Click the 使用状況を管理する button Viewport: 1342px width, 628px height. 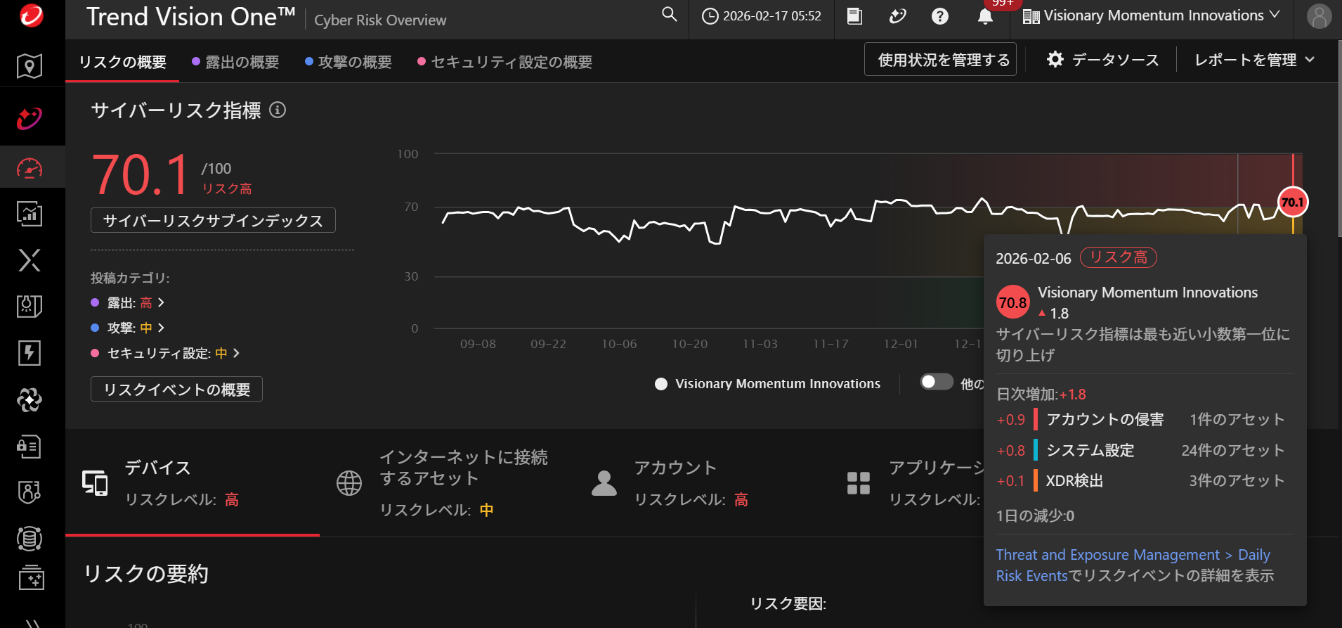click(939, 59)
